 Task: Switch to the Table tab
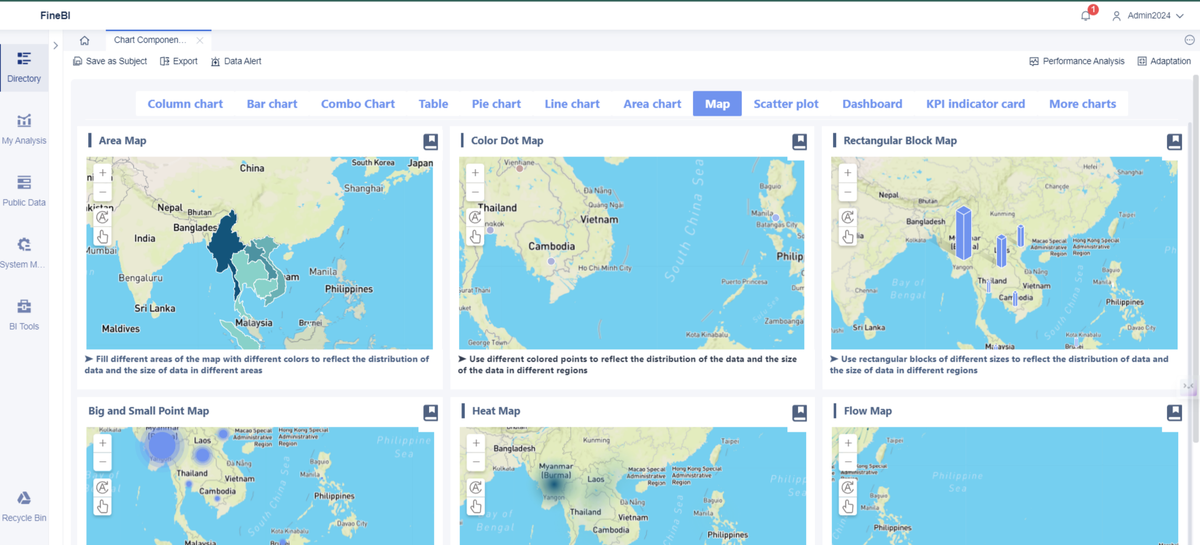coord(433,104)
